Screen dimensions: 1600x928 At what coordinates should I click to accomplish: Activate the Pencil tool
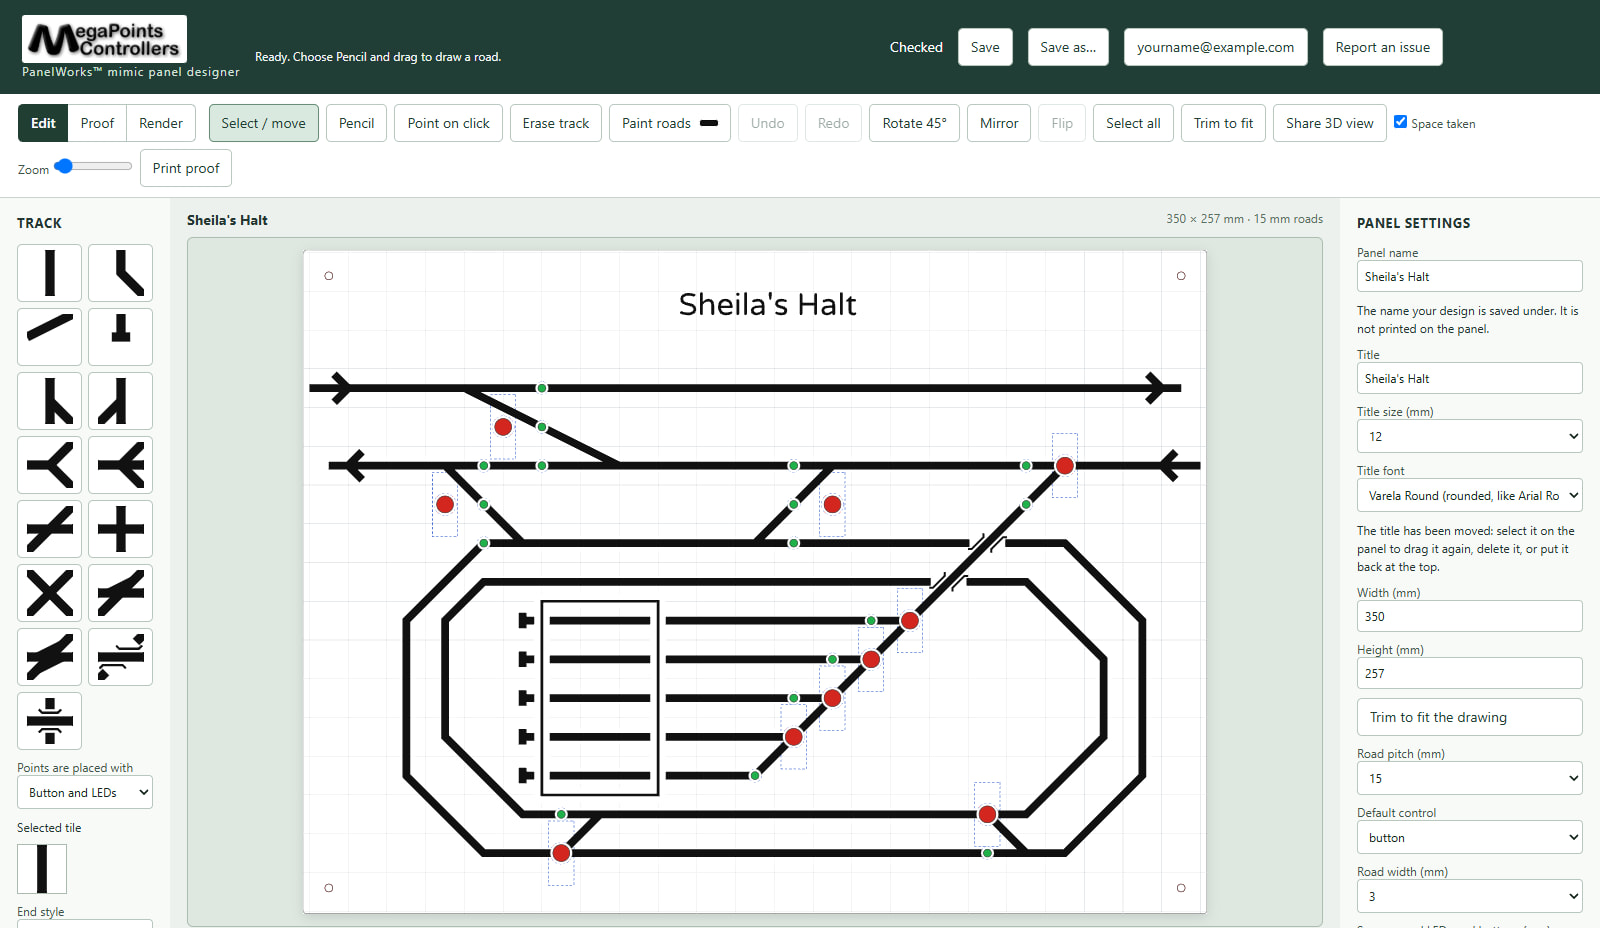pos(356,123)
